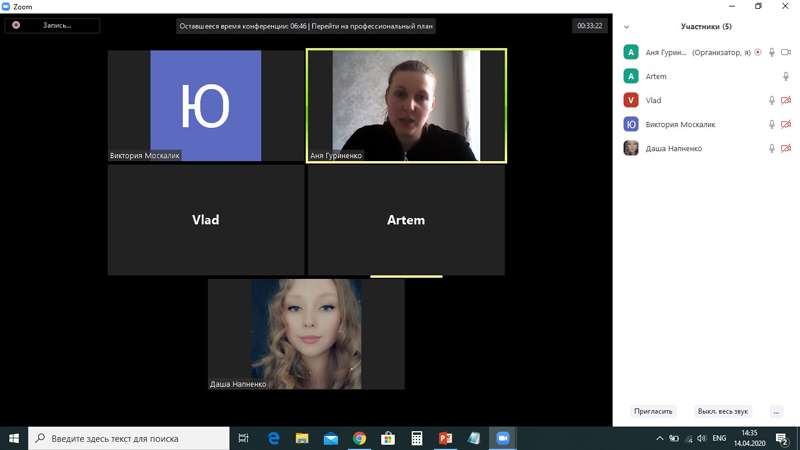
Task: Open the three-dots more options button
Action: [x=776, y=412]
